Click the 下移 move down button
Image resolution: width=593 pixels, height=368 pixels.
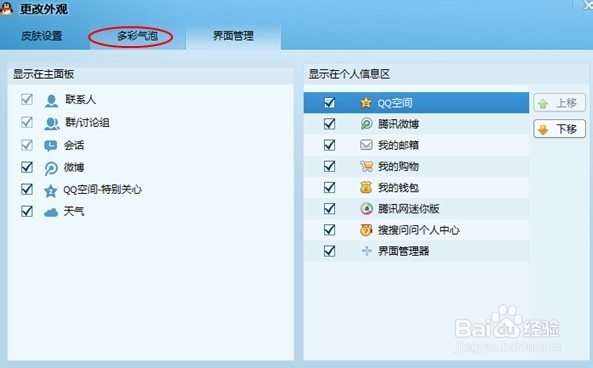click(559, 129)
